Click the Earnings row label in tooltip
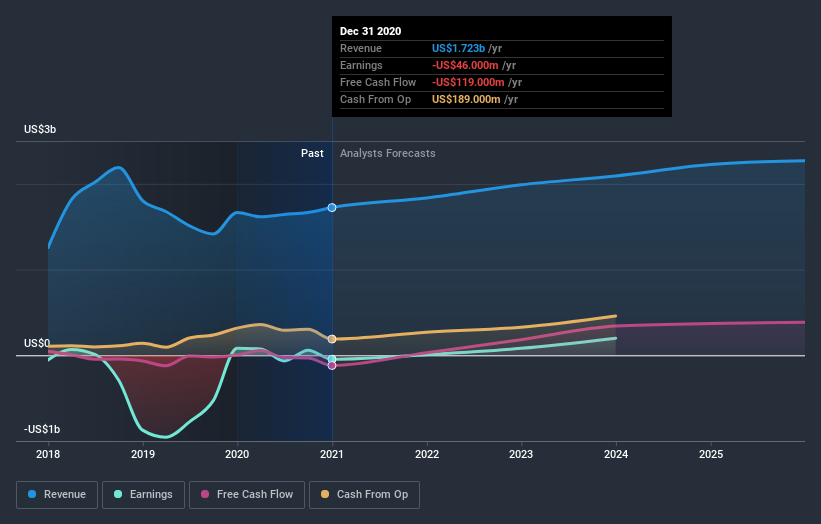The image size is (821, 524). coord(361,65)
